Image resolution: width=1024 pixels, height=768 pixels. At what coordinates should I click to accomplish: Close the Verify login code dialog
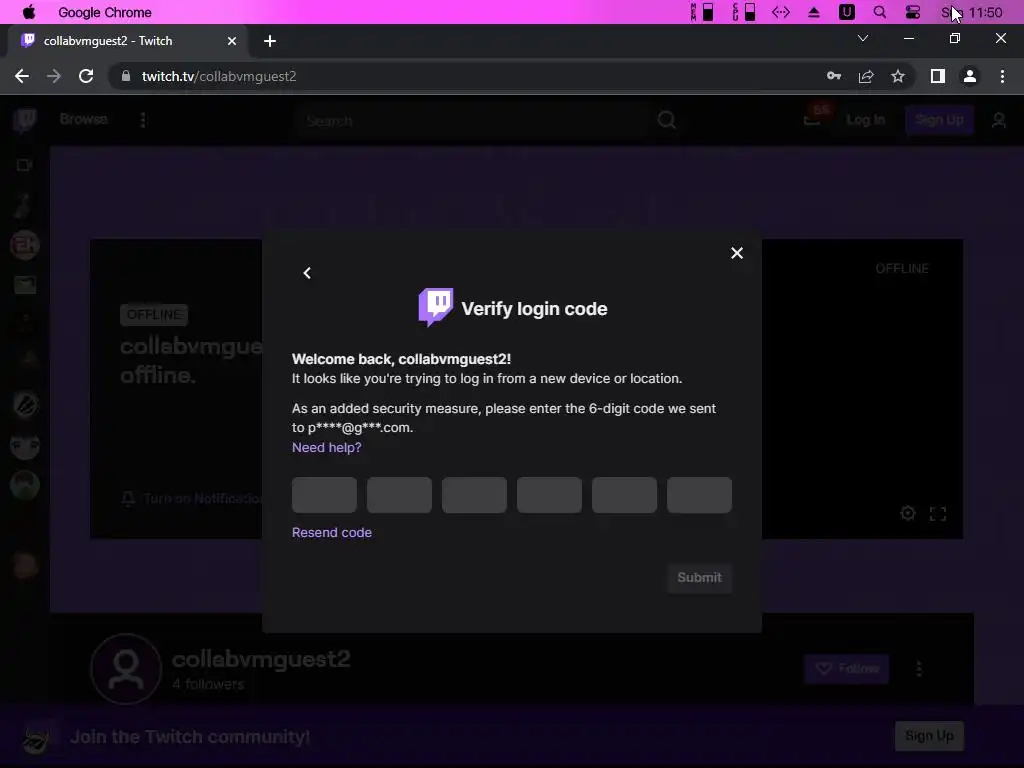[x=737, y=253]
